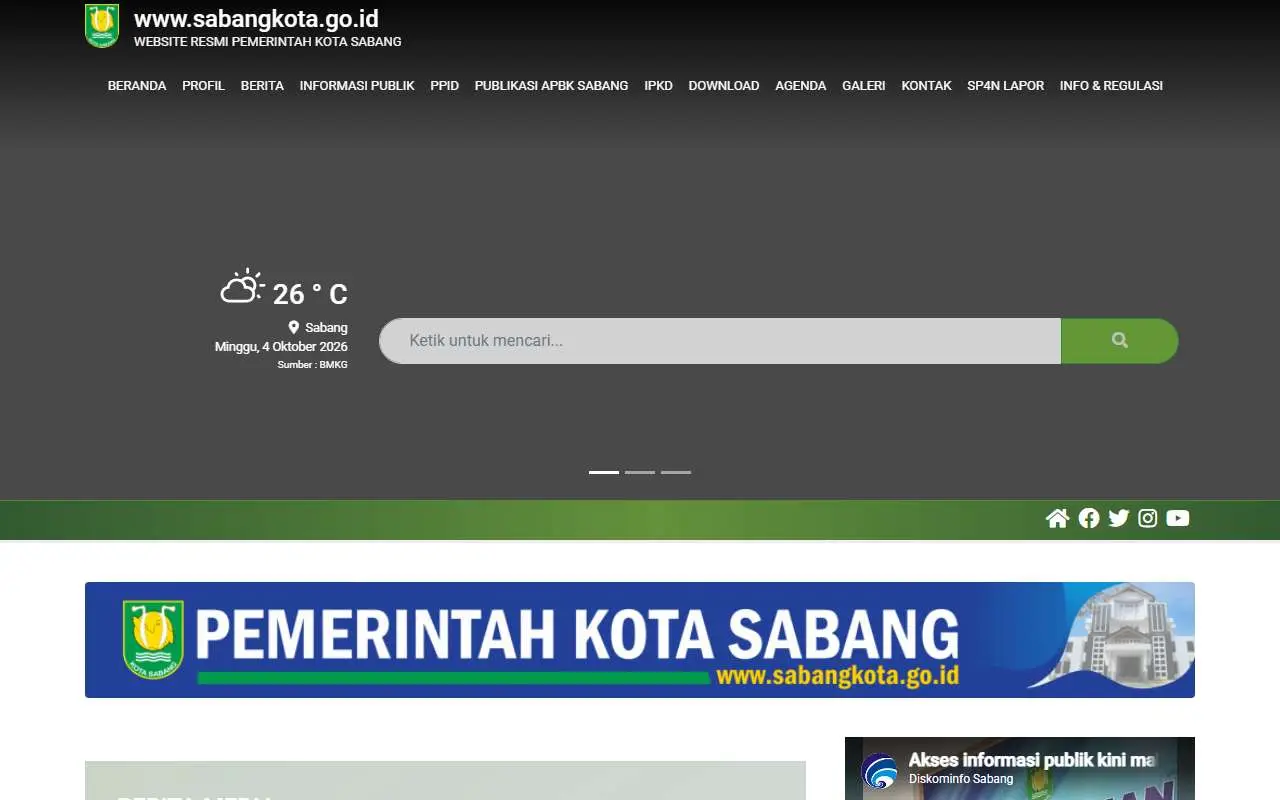1280x800 pixels.
Task: Select the third carousel slide indicator
Action: pyautogui.click(x=676, y=472)
